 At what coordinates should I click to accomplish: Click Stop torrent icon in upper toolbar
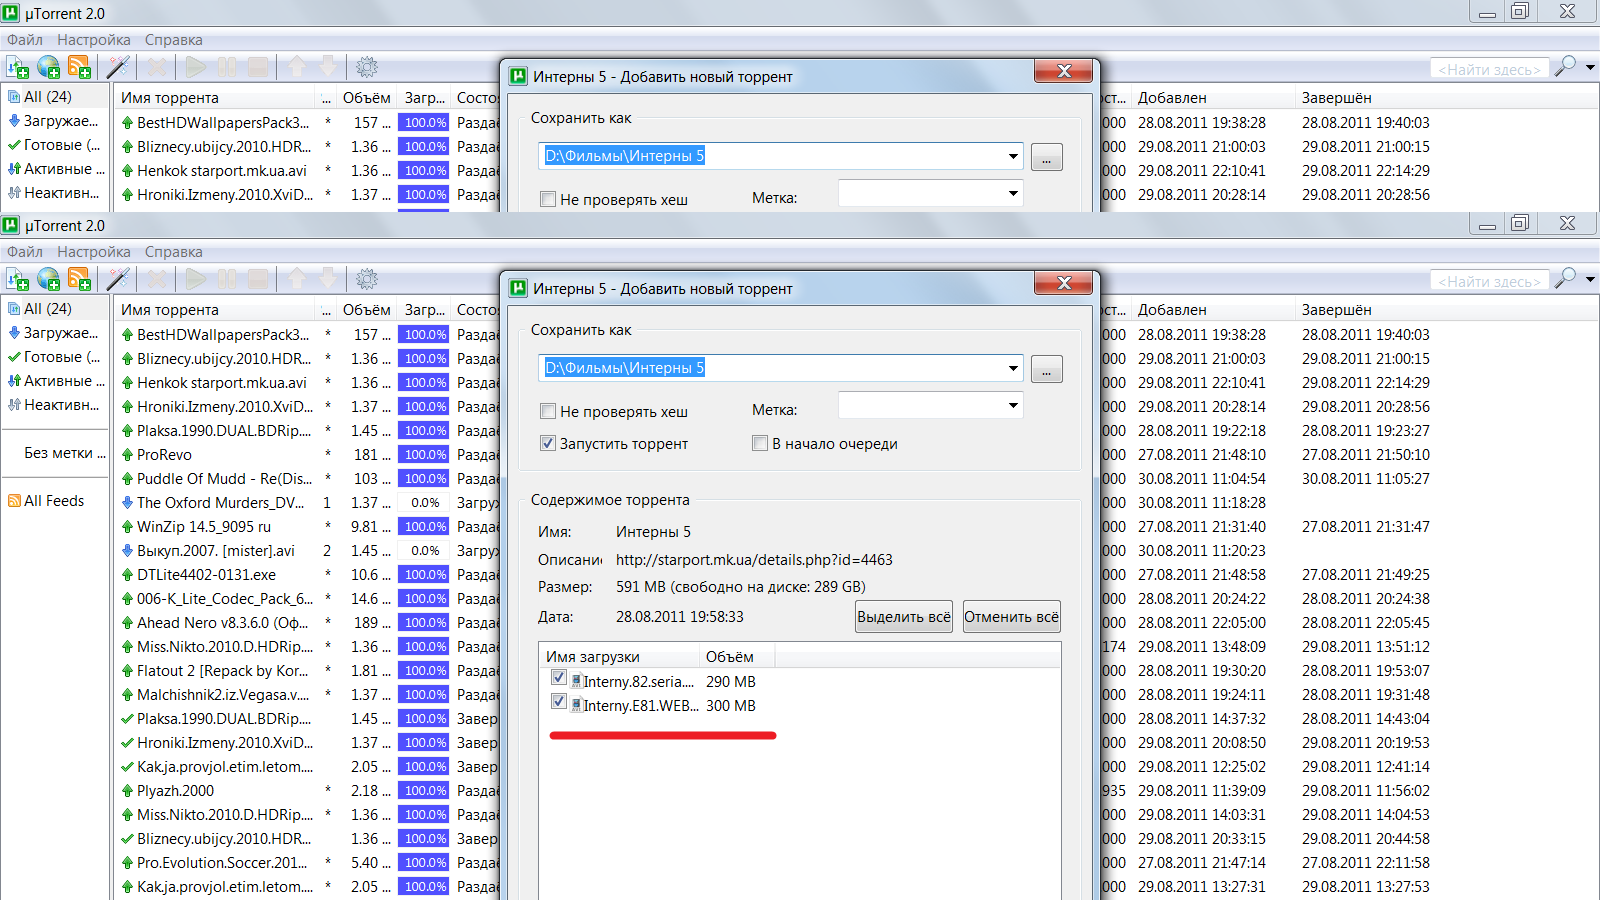[x=258, y=67]
